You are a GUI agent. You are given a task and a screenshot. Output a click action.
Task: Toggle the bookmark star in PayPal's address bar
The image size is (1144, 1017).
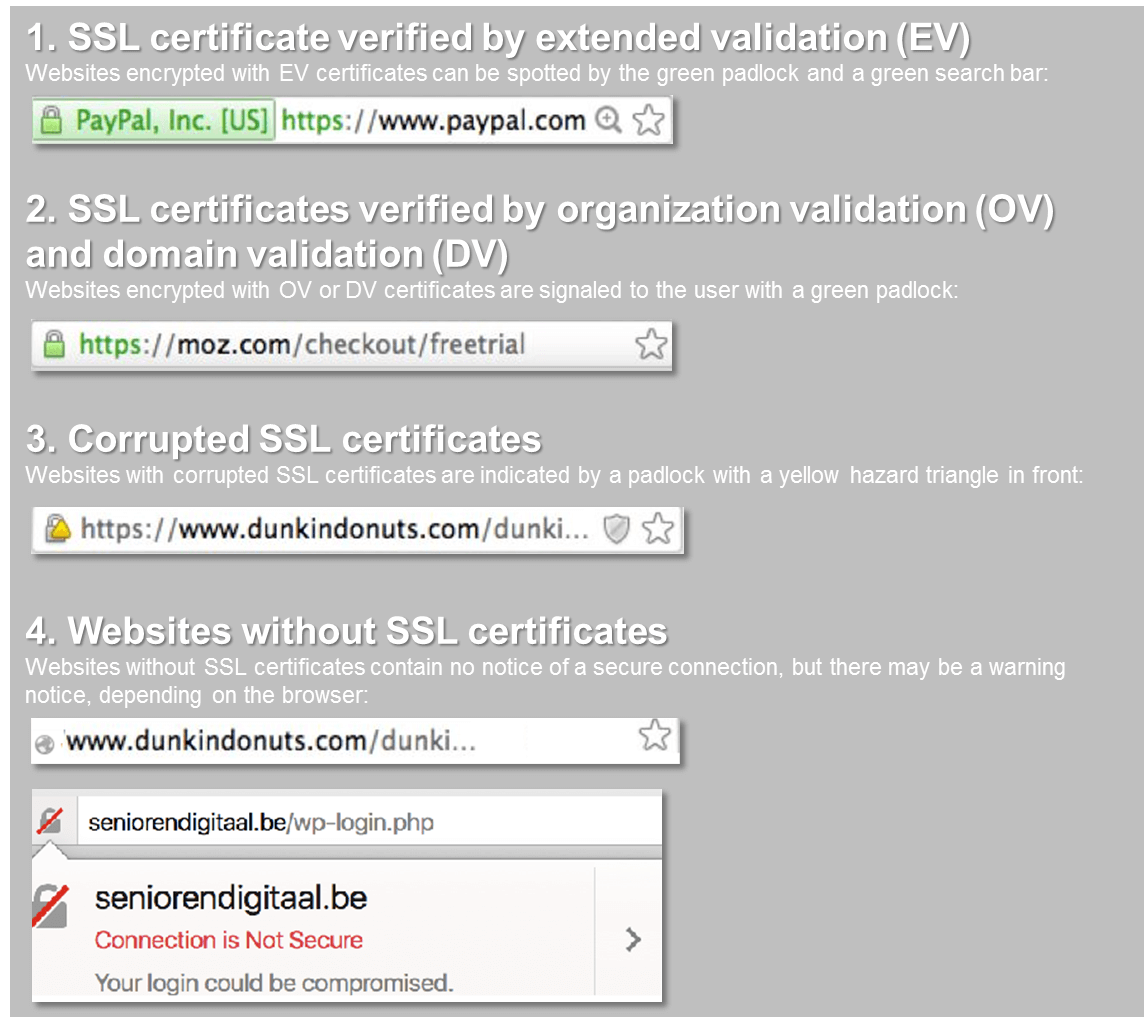pos(648,119)
